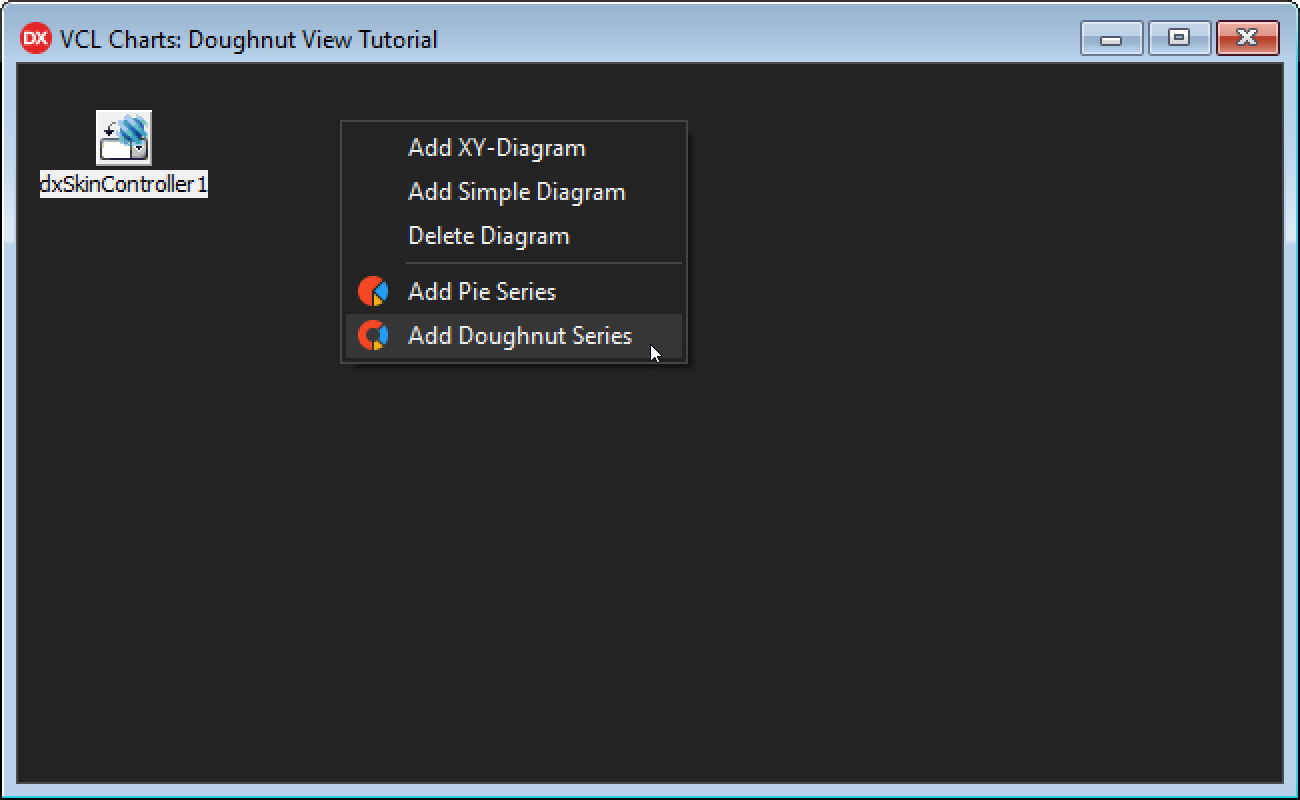The width and height of the screenshot is (1300, 800).
Task: Click the red DX application icon
Action: pos(35,39)
